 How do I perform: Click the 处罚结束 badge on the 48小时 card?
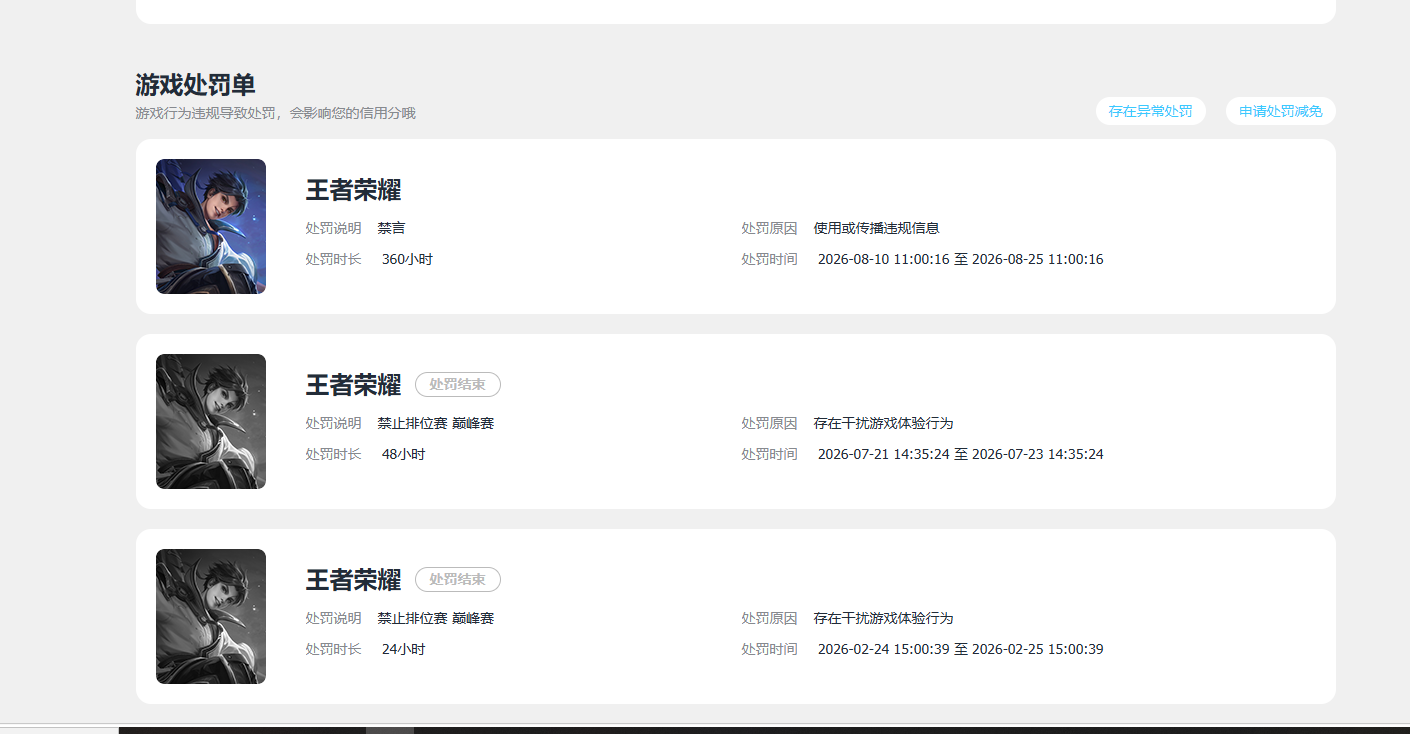(x=457, y=384)
